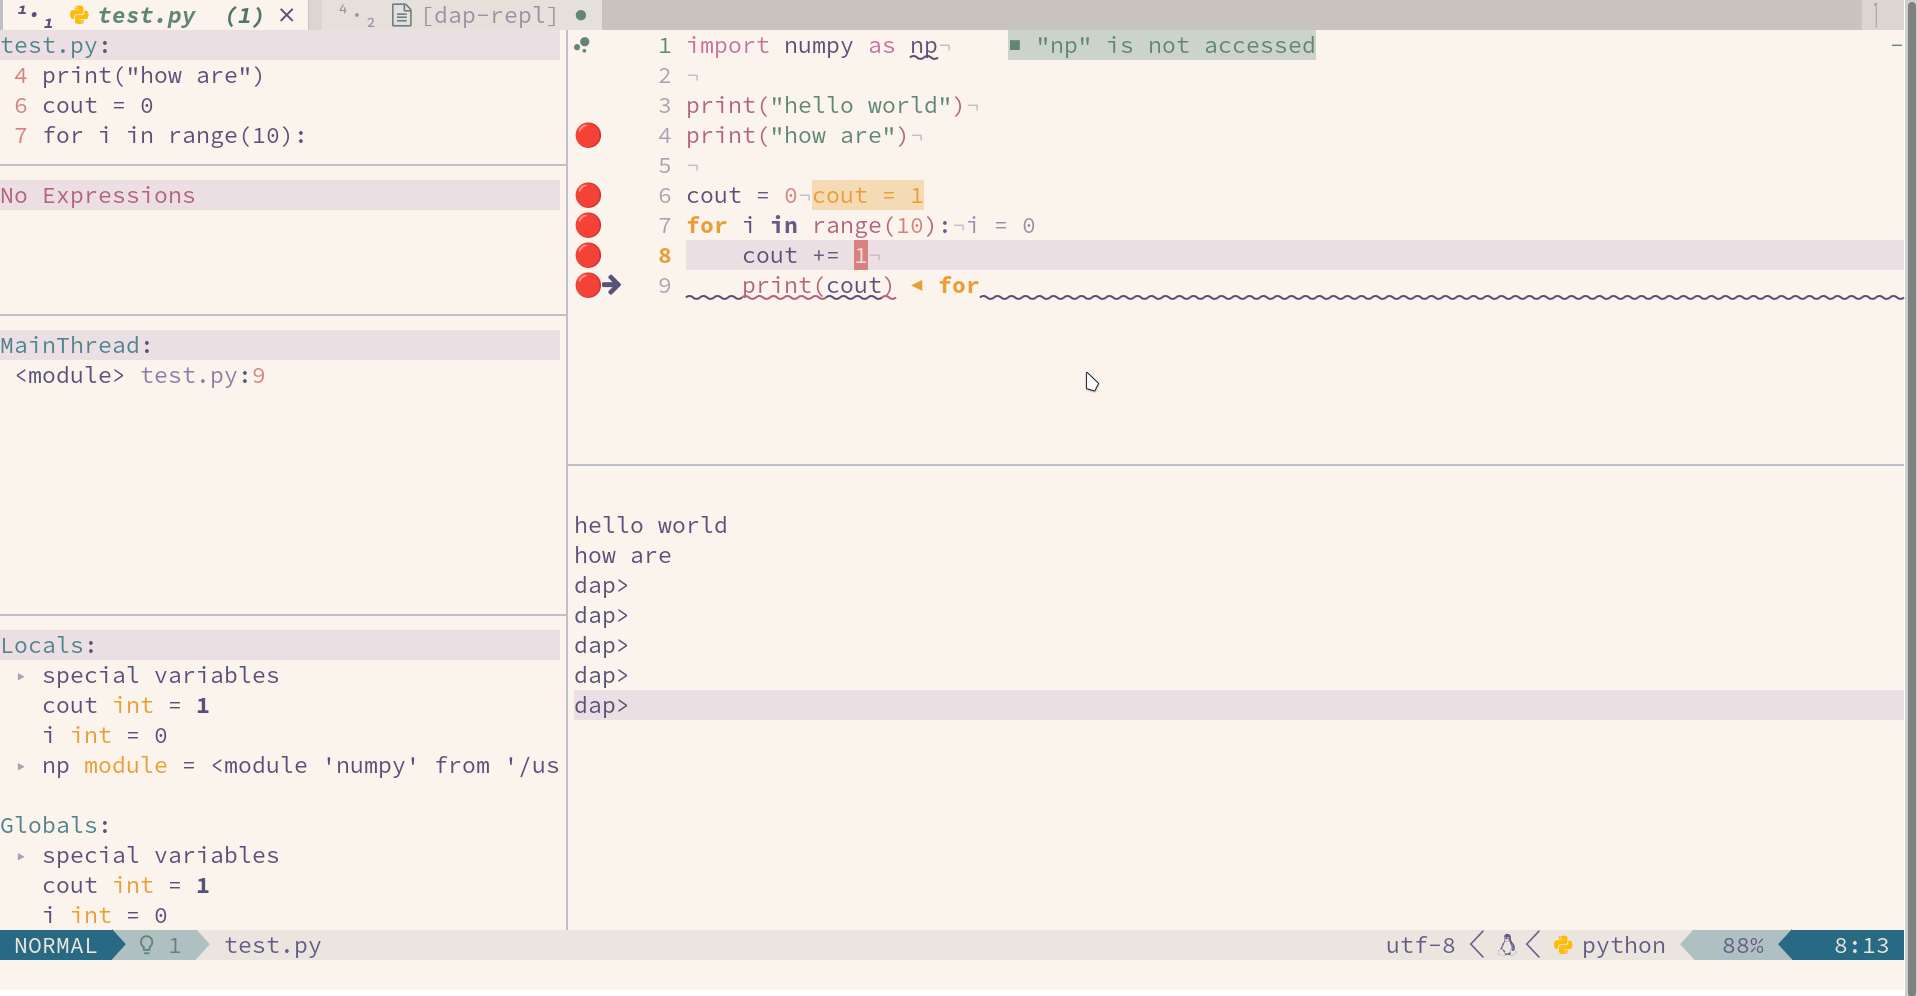Expand special variables under Globals
This screenshot has width=1917, height=996.
20,856
